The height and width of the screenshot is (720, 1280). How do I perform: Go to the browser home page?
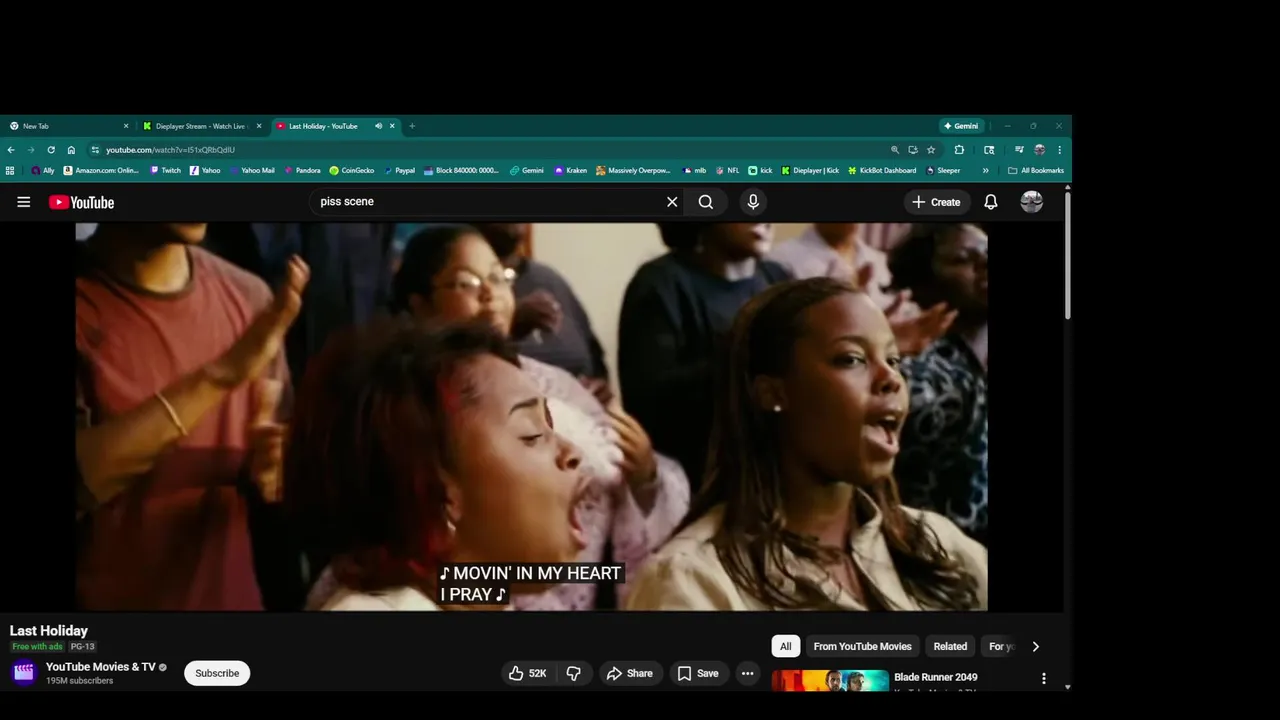[x=71, y=150]
